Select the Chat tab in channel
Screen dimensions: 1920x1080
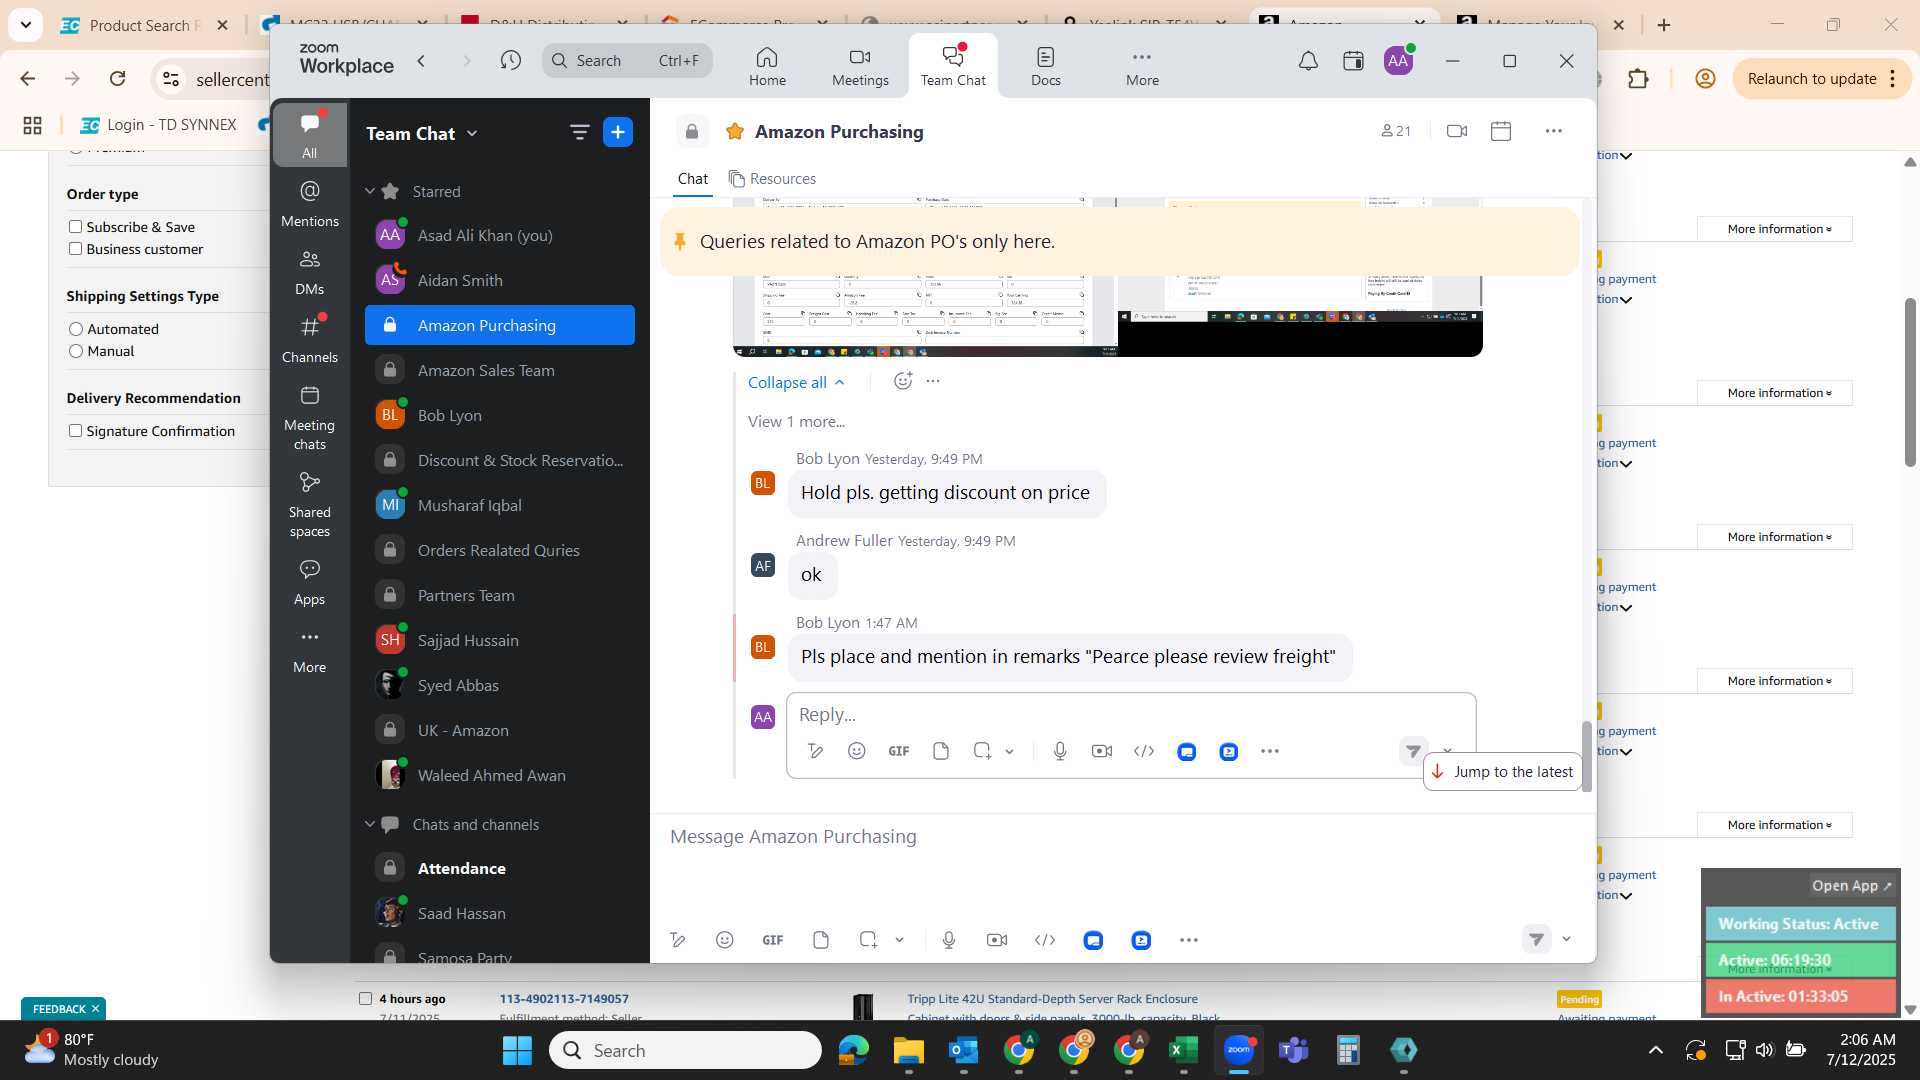coord(692,179)
